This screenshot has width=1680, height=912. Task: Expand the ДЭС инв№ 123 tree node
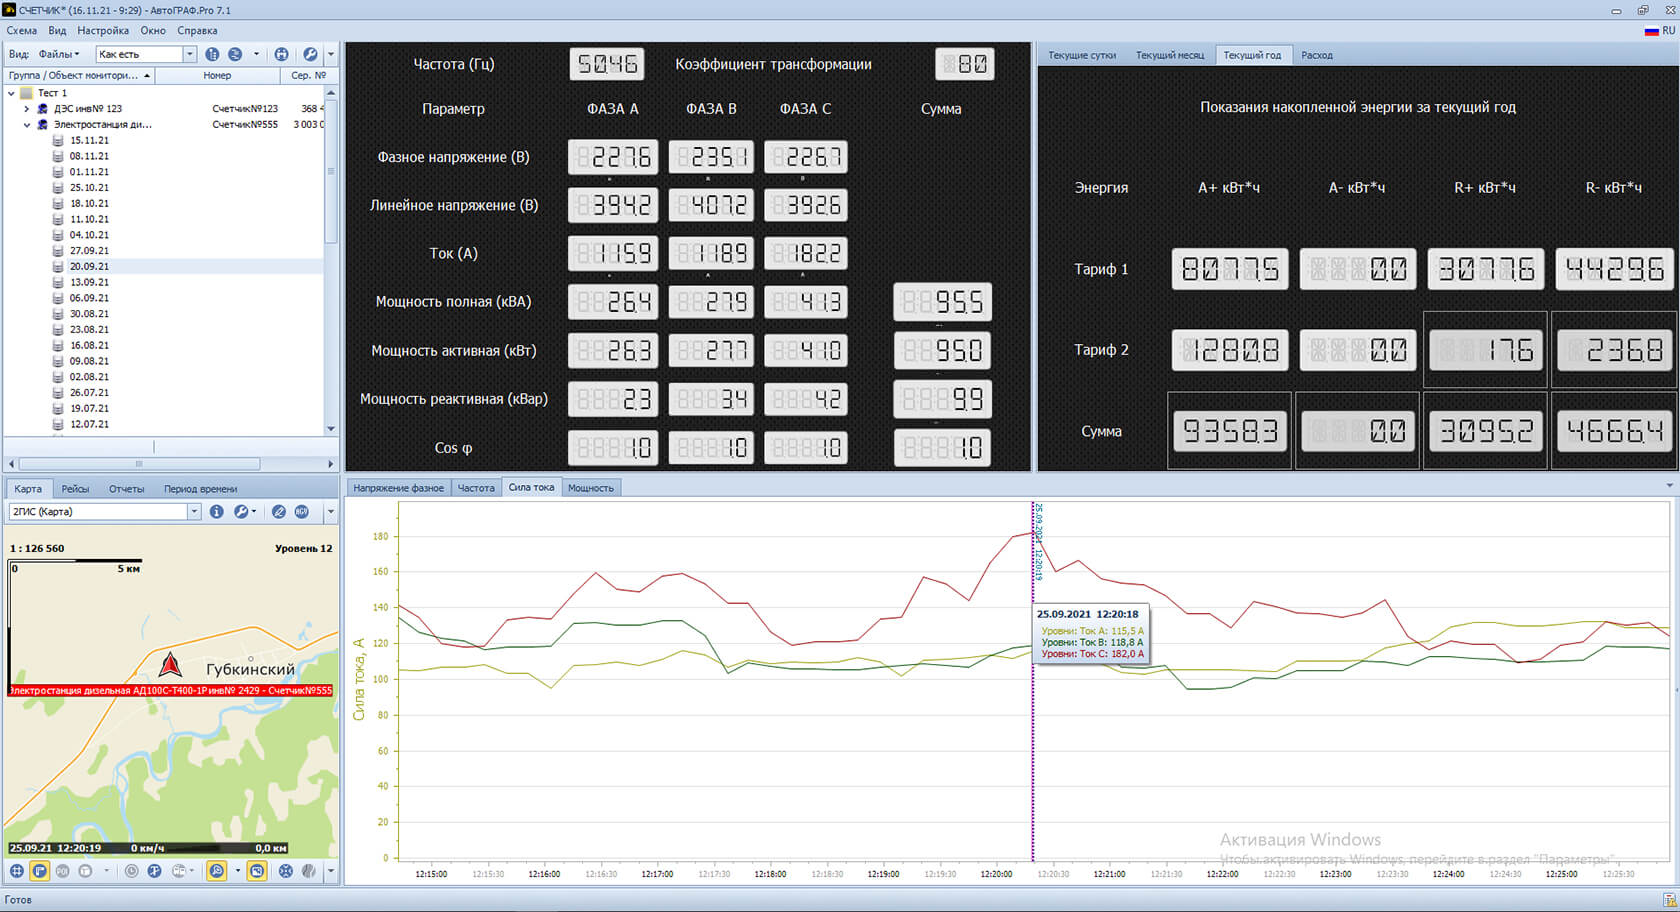[x=27, y=109]
